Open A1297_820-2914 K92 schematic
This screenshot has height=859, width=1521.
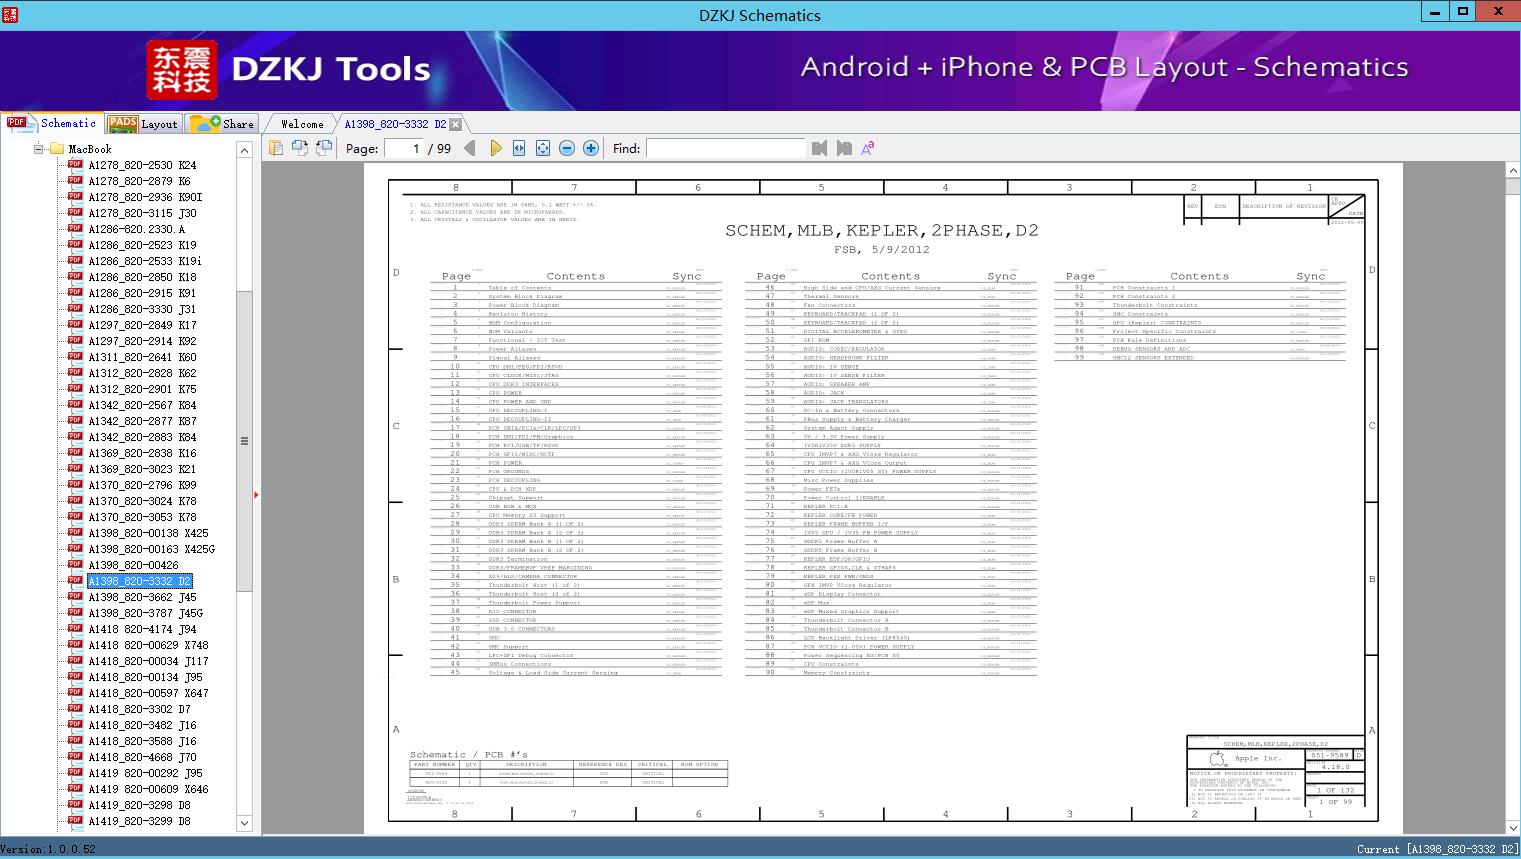point(142,341)
